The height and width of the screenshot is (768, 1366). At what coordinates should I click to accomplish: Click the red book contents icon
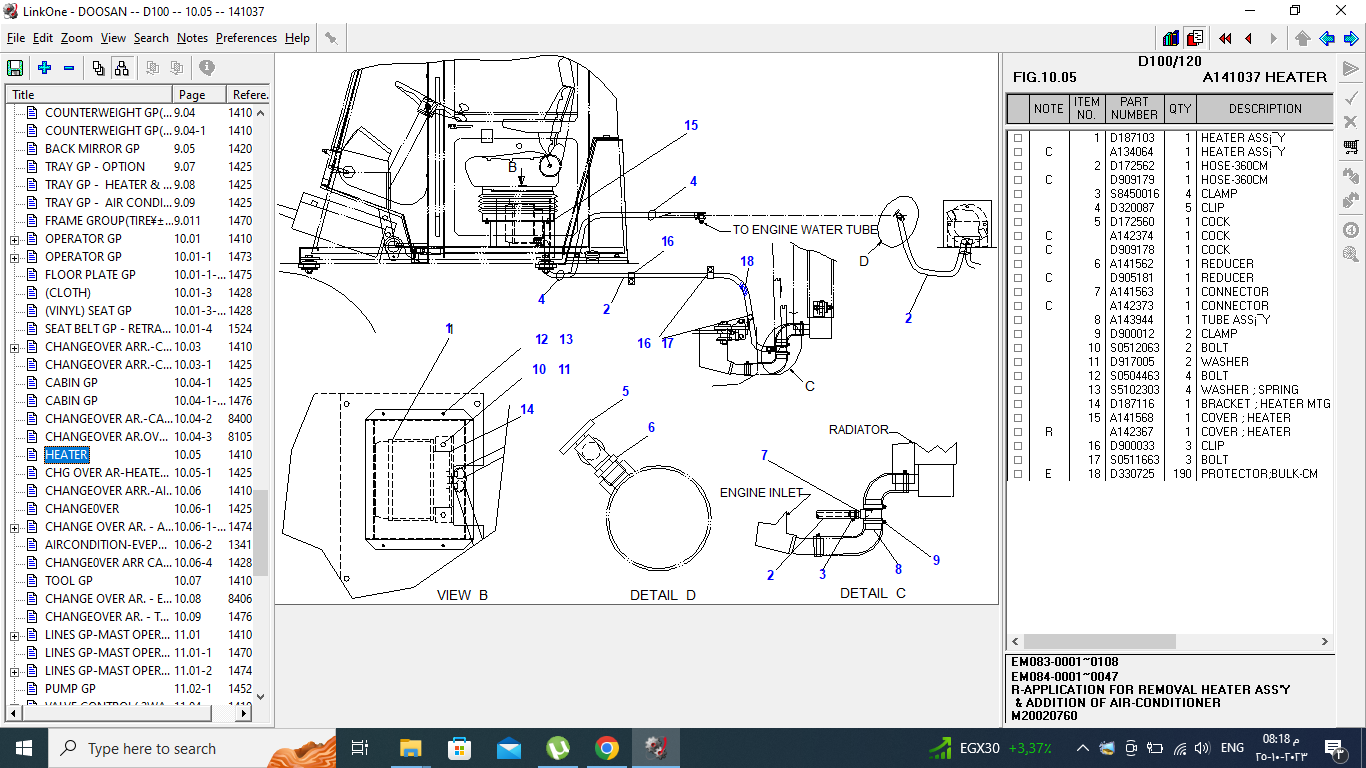pyautogui.click(x=1195, y=38)
